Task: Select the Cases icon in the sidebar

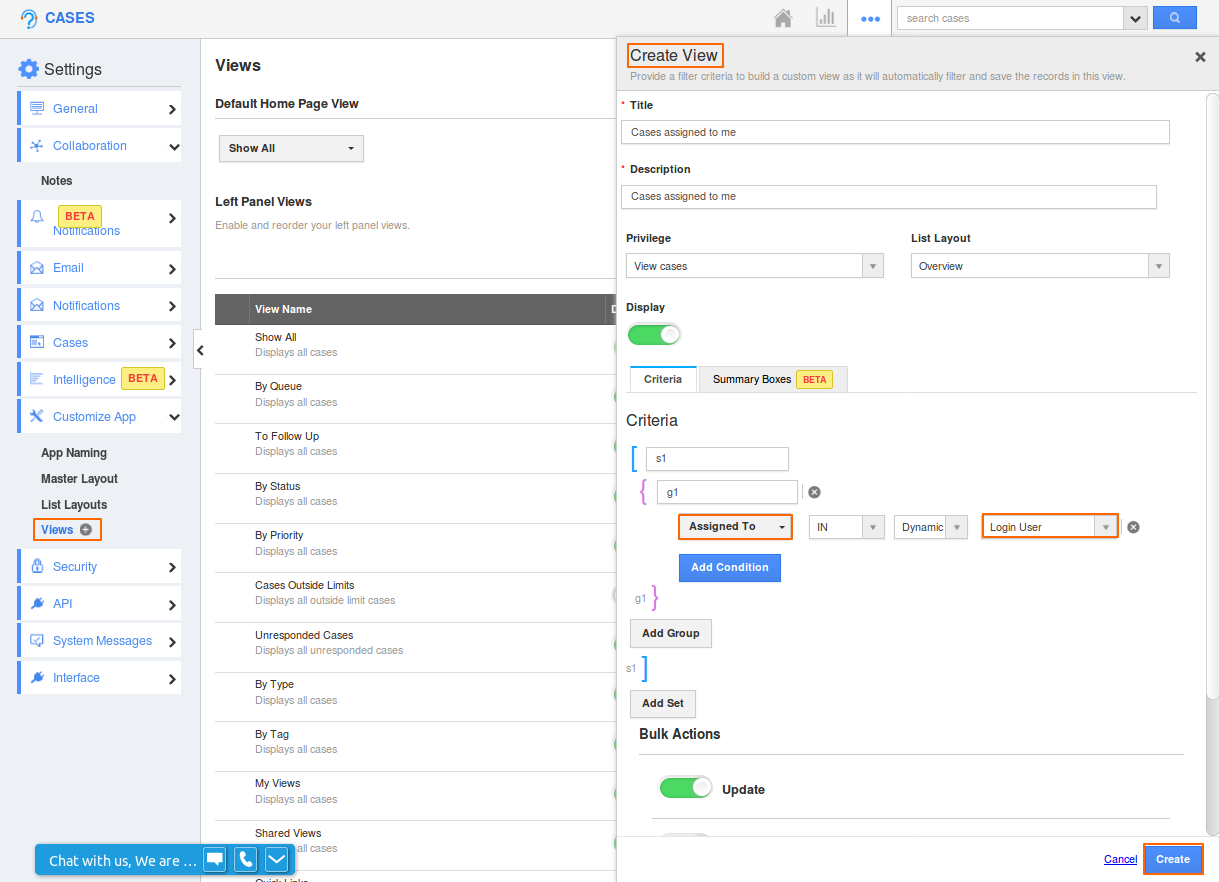Action: [x=37, y=342]
